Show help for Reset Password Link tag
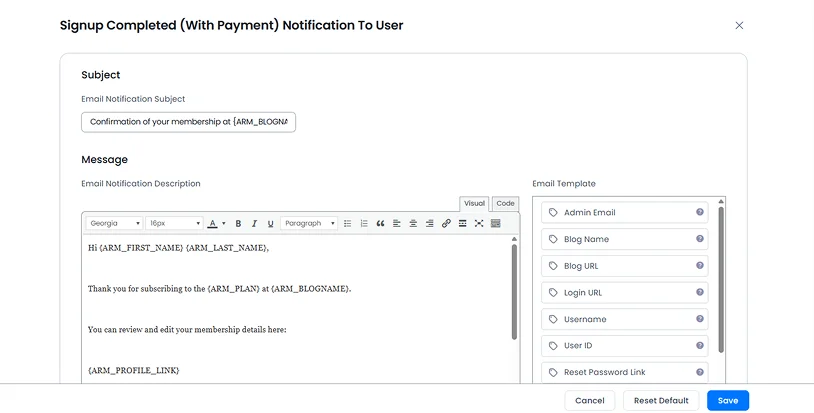Screen dimensions: 814x413 click(700, 372)
